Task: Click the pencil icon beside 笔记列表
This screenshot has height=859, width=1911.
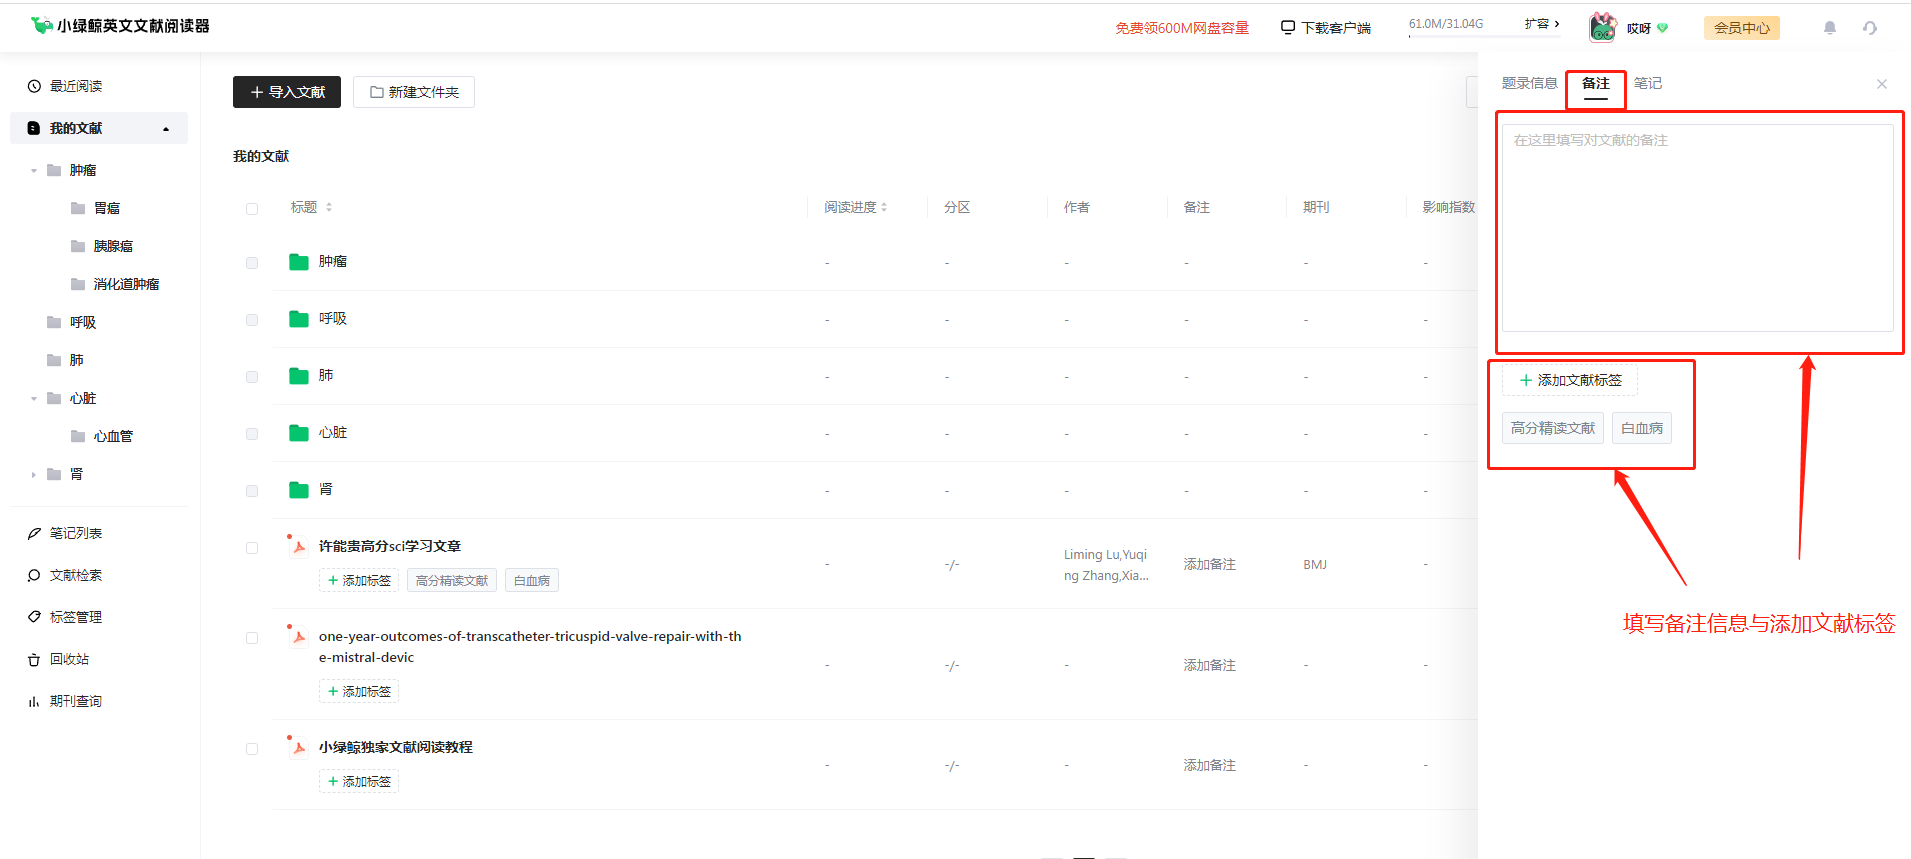Action: point(34,533)
